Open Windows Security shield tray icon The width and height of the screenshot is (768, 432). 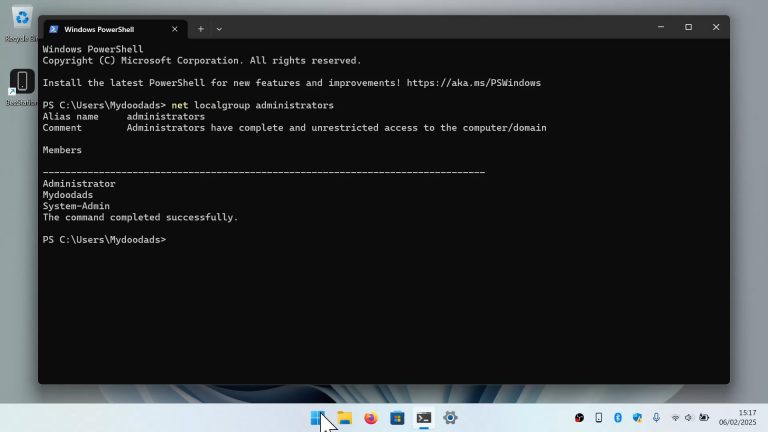click(637, 418)
